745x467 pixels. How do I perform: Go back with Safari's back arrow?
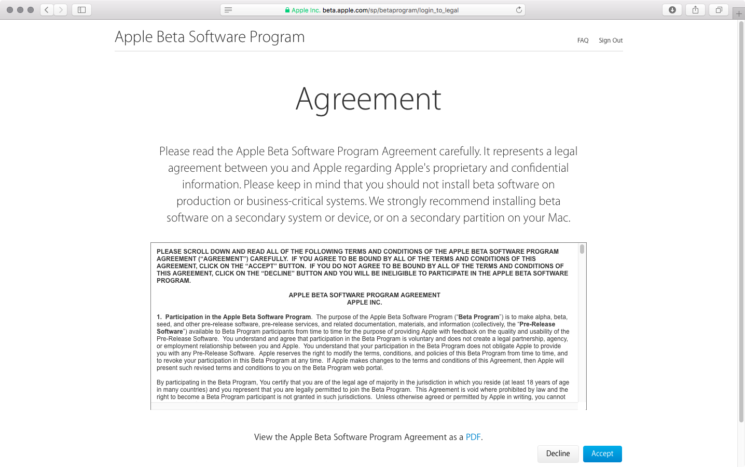(47, 10)
